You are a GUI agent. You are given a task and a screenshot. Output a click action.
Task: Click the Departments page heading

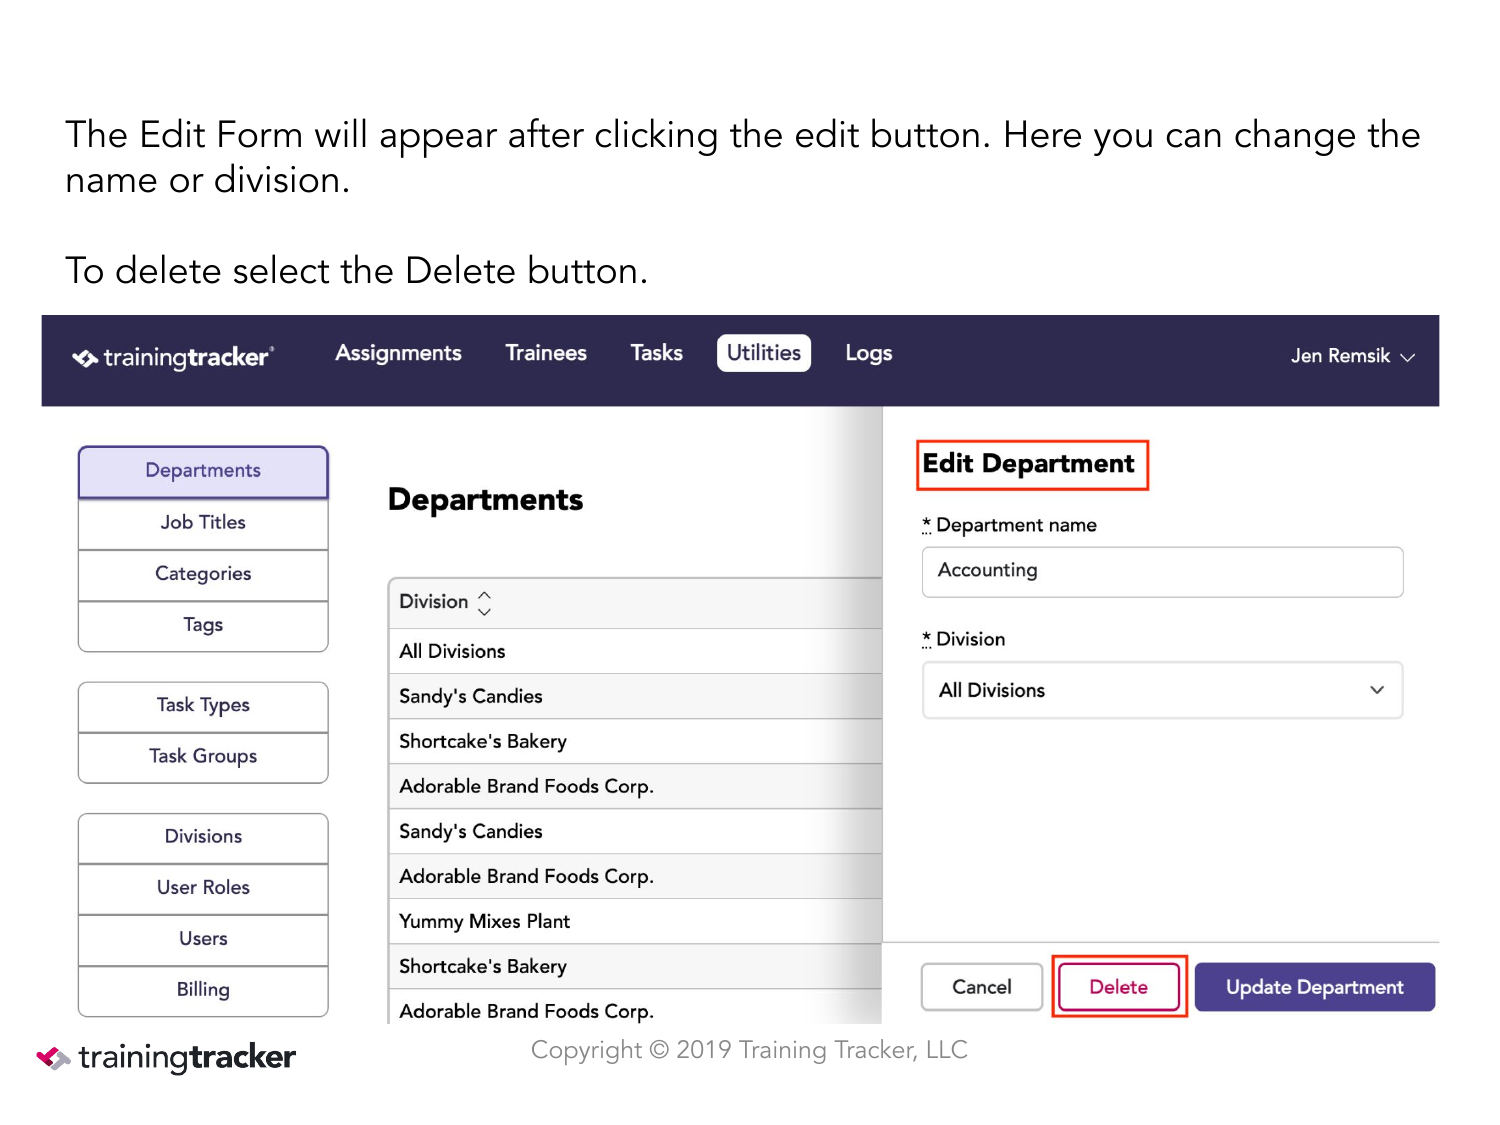coord(485,500)
